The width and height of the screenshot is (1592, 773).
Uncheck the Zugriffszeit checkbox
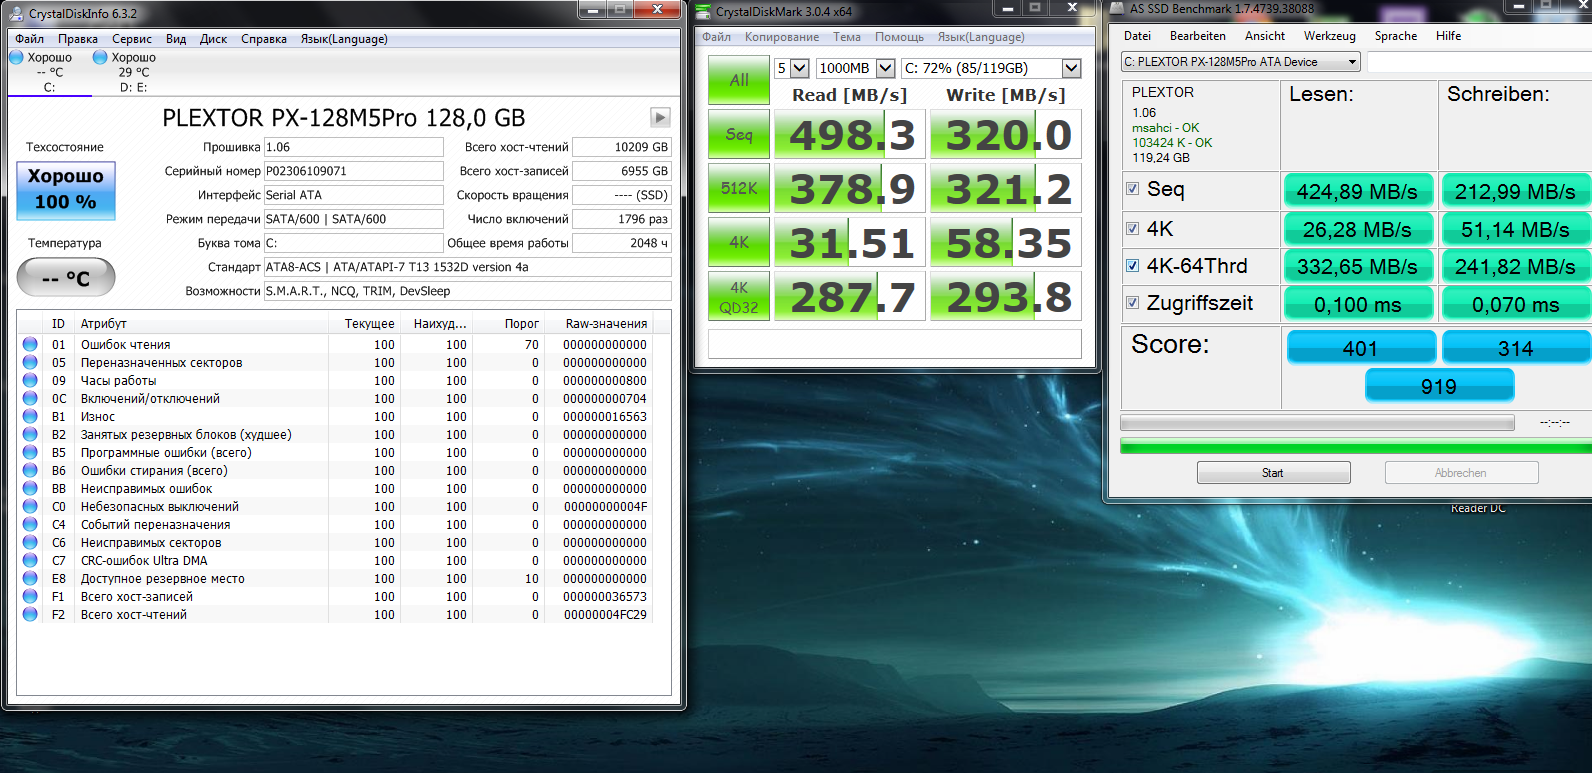coord(1132,302)
